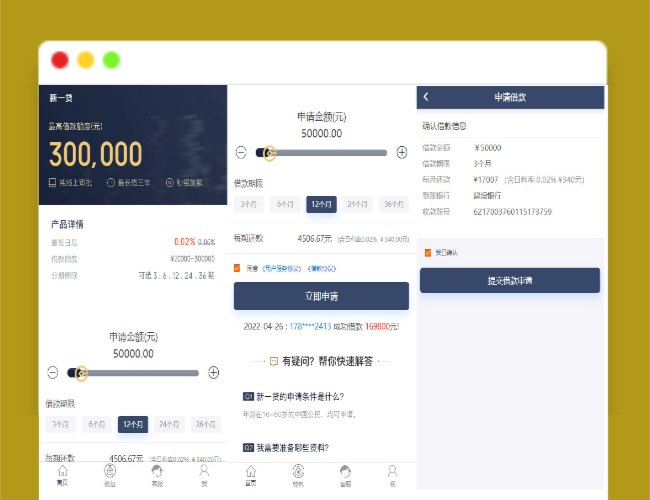Click the 0.02% daily rate value

[184, 242]
